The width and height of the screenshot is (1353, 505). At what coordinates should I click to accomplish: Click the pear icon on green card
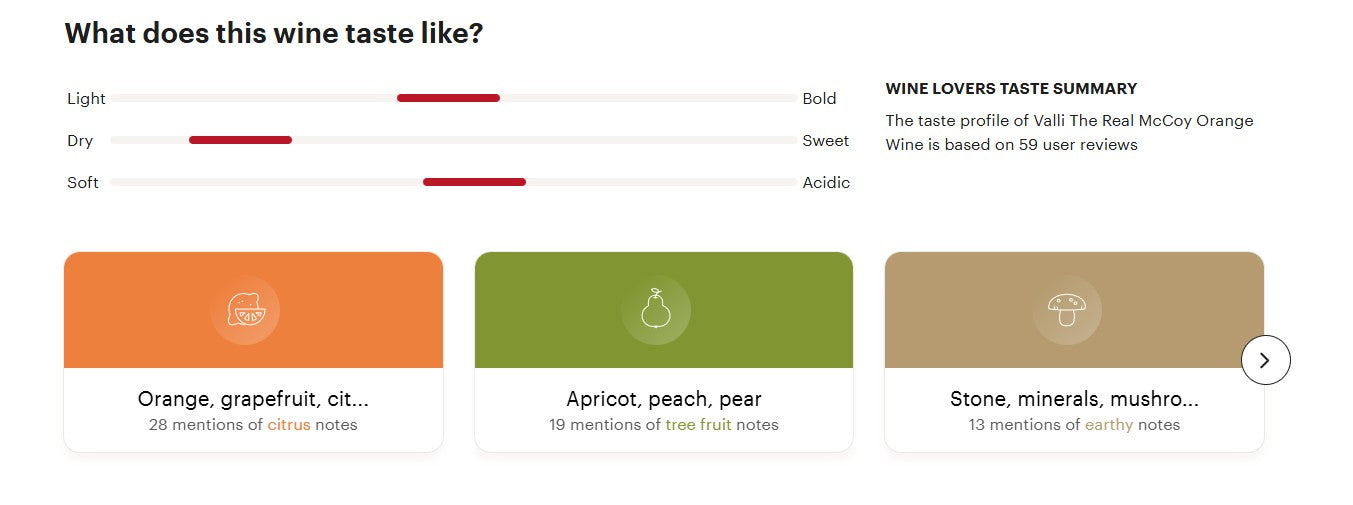coord(656,310)
